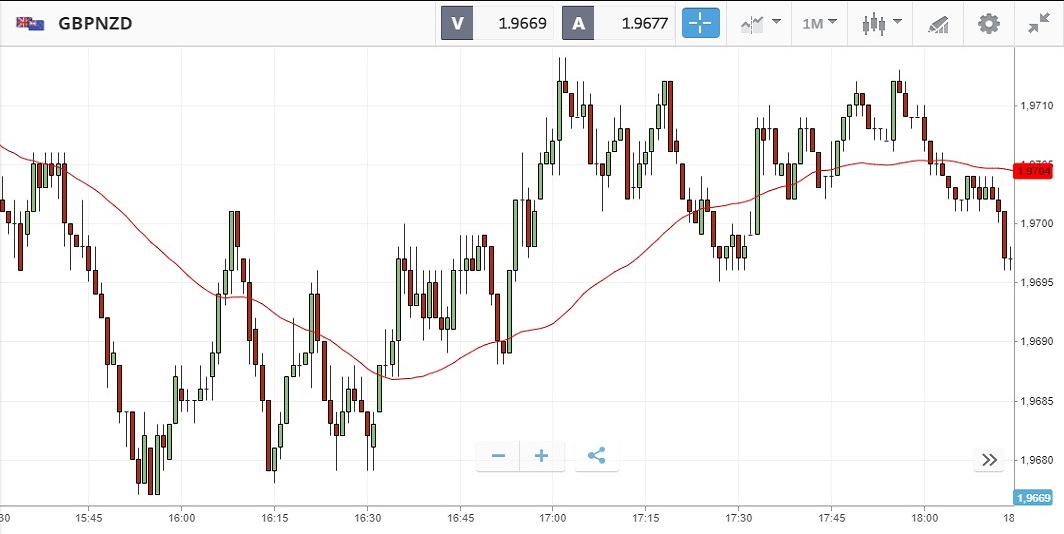Zoom in the chart with plus
This screenshot has height=534, width=1064.
pyautogui.click(x=542, y=456)
